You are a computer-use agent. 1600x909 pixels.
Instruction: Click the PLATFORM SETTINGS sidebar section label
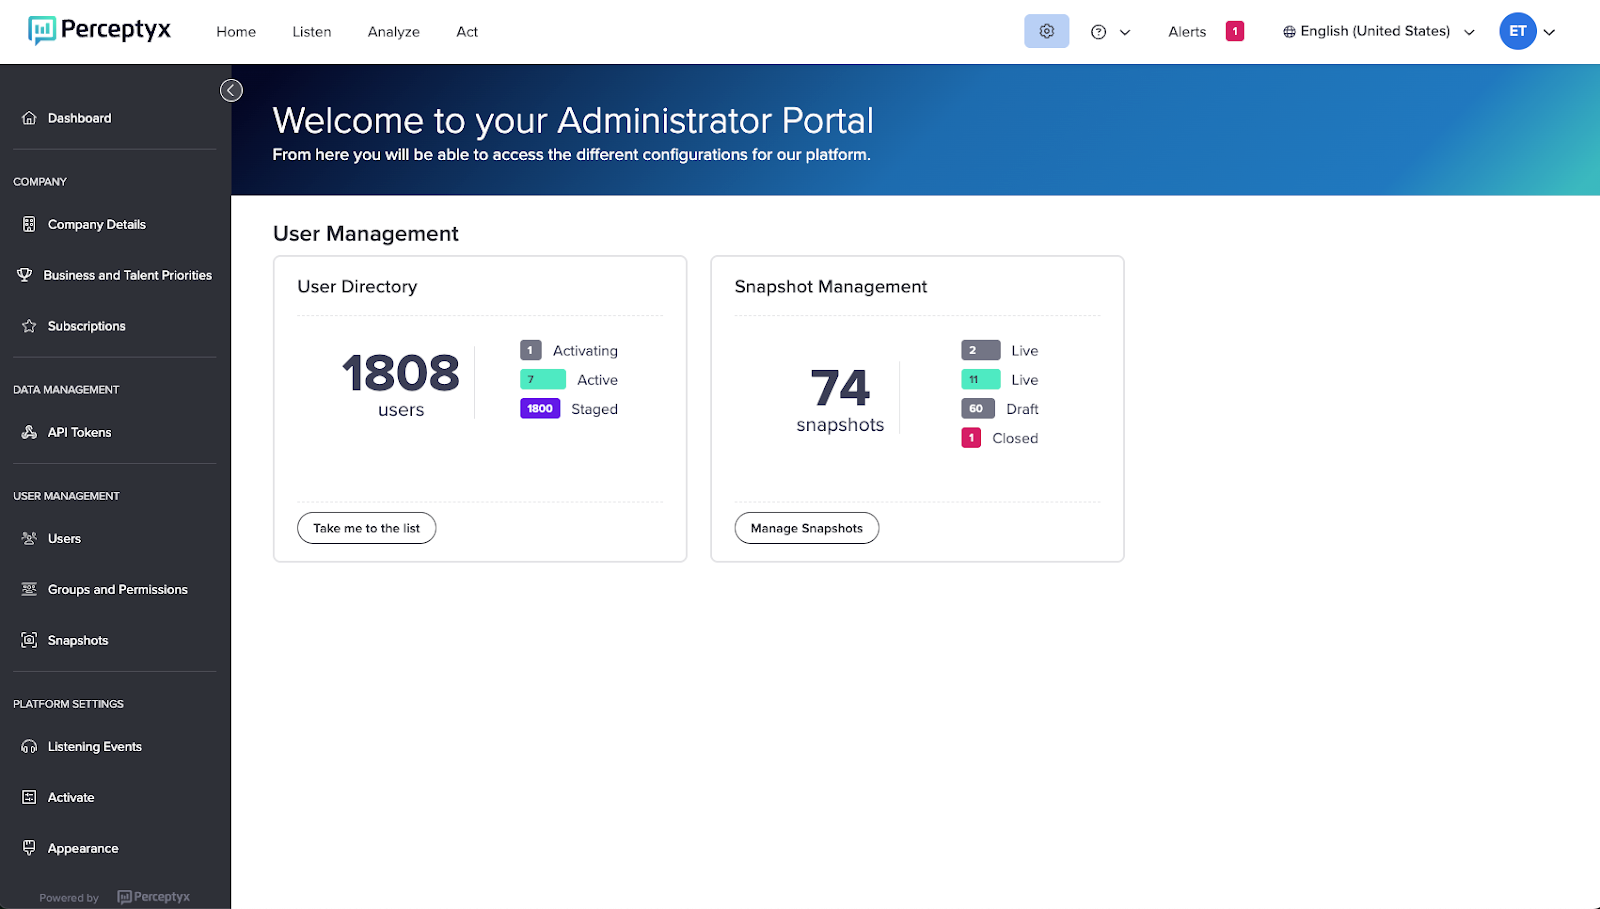[x=69, y=704]
